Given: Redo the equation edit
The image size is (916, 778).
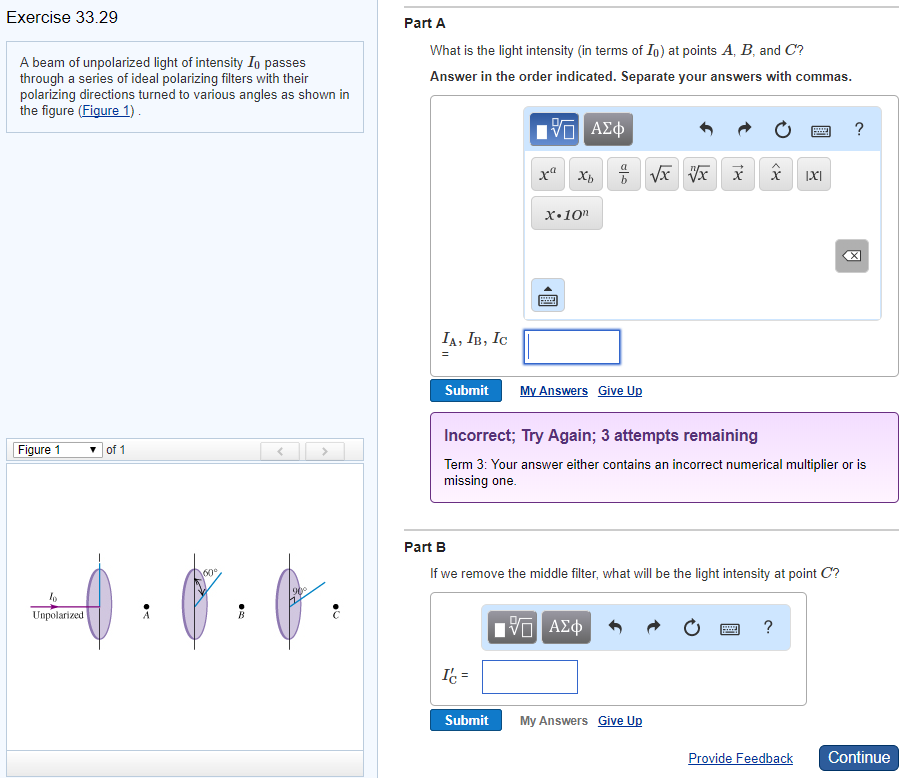Looking at the screenshot, I should 744,129.
